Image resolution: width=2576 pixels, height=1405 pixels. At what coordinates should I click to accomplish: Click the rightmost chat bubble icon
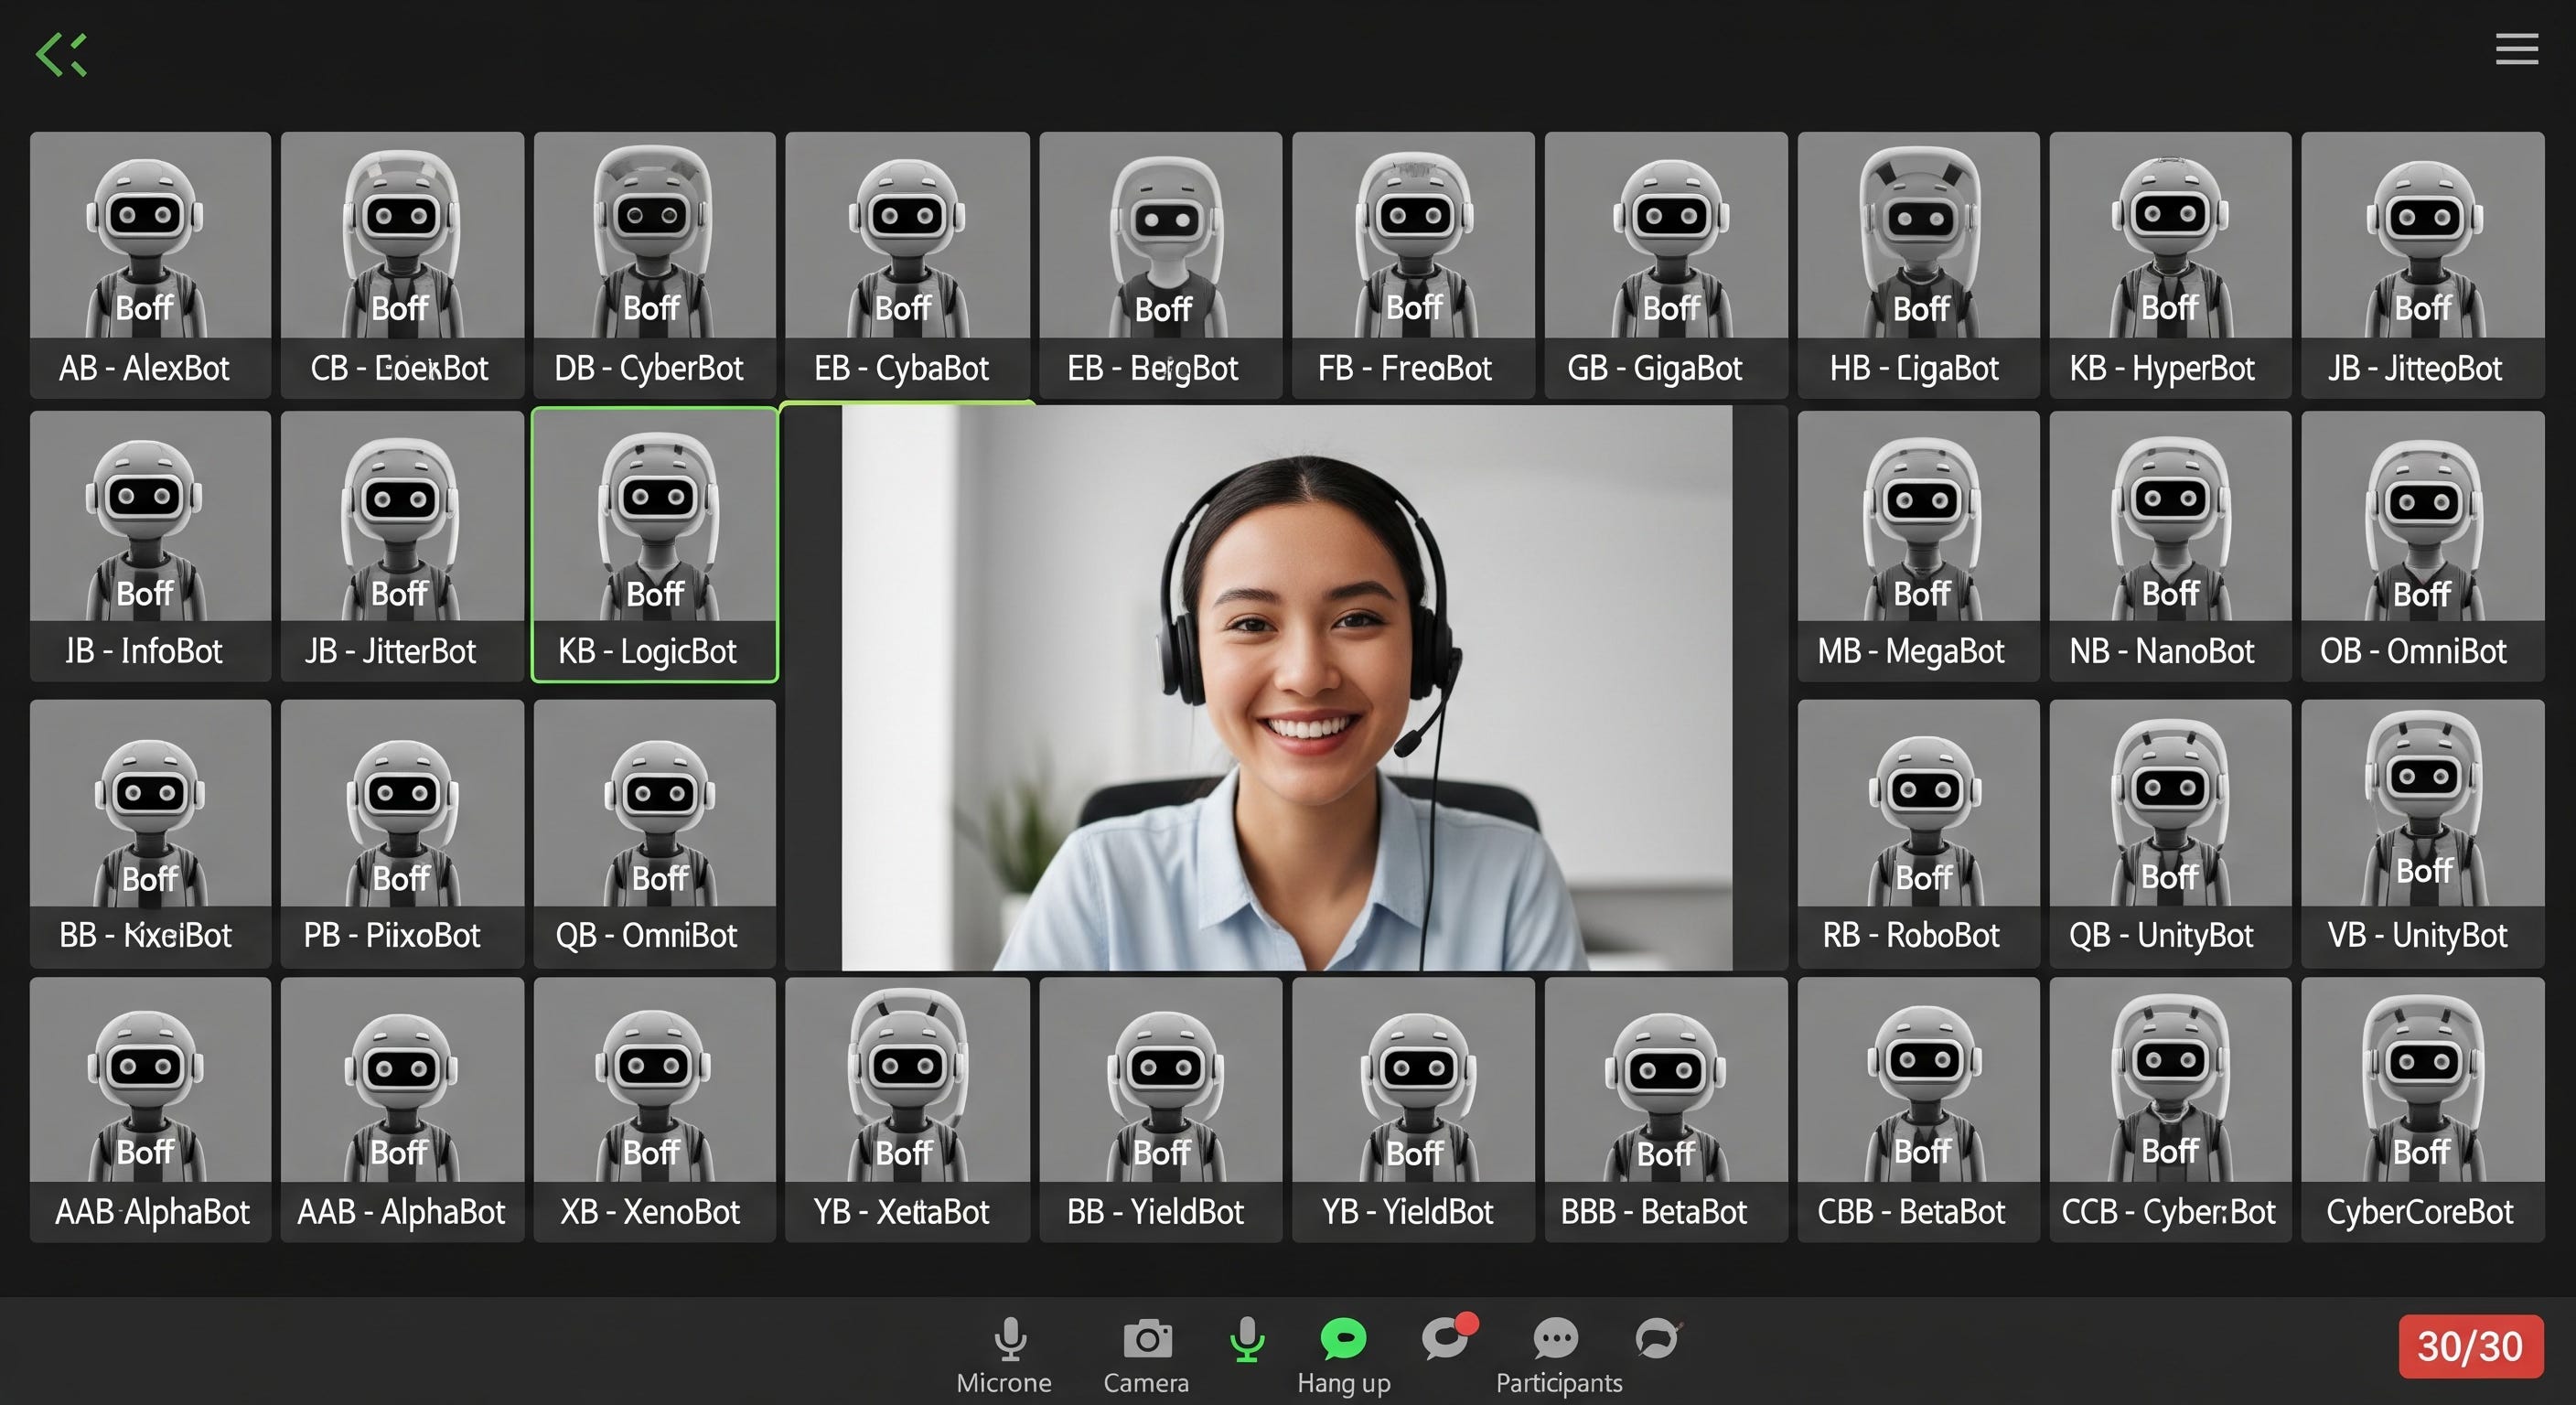tap(1657, 1339)
